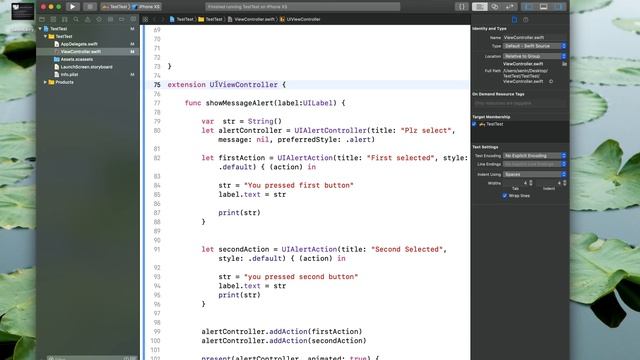Click TestTest folder in jump bar
This screenshot has width=640, height=360.
point(211,19)
